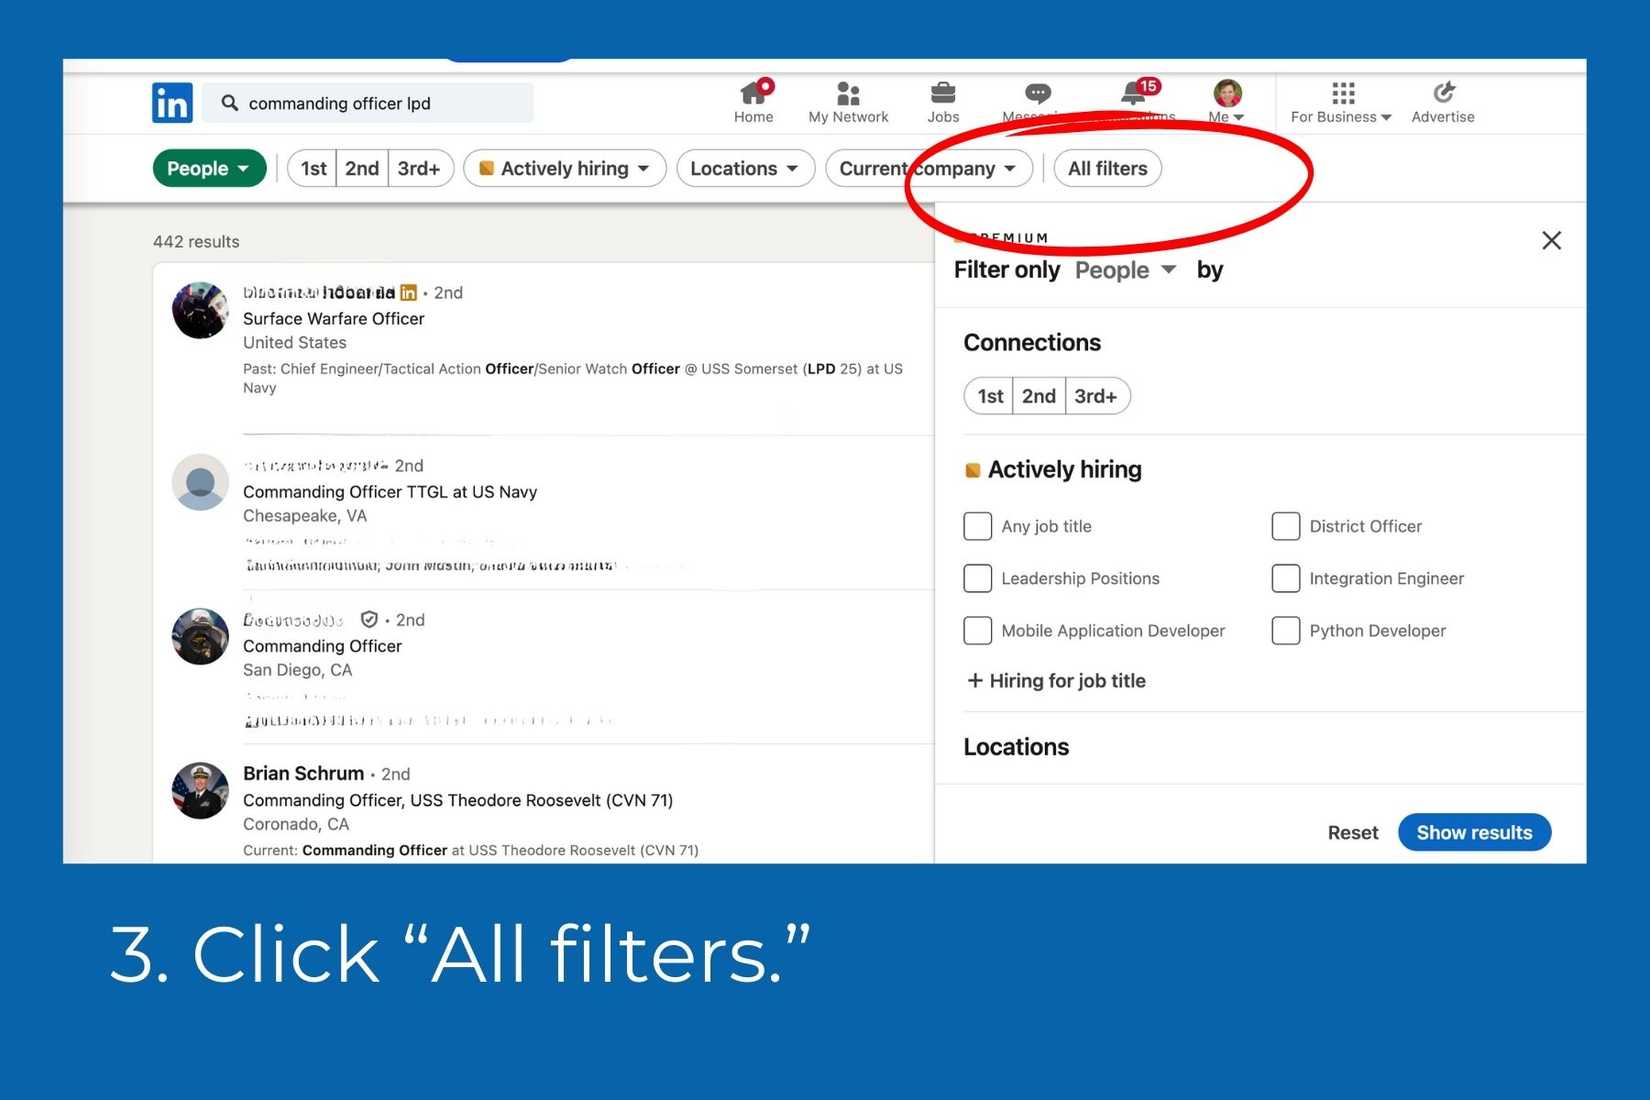Expand the Locations filter dropdown
The width and height of the screenshot is (1650, 1100).
(x=745, y=168)
